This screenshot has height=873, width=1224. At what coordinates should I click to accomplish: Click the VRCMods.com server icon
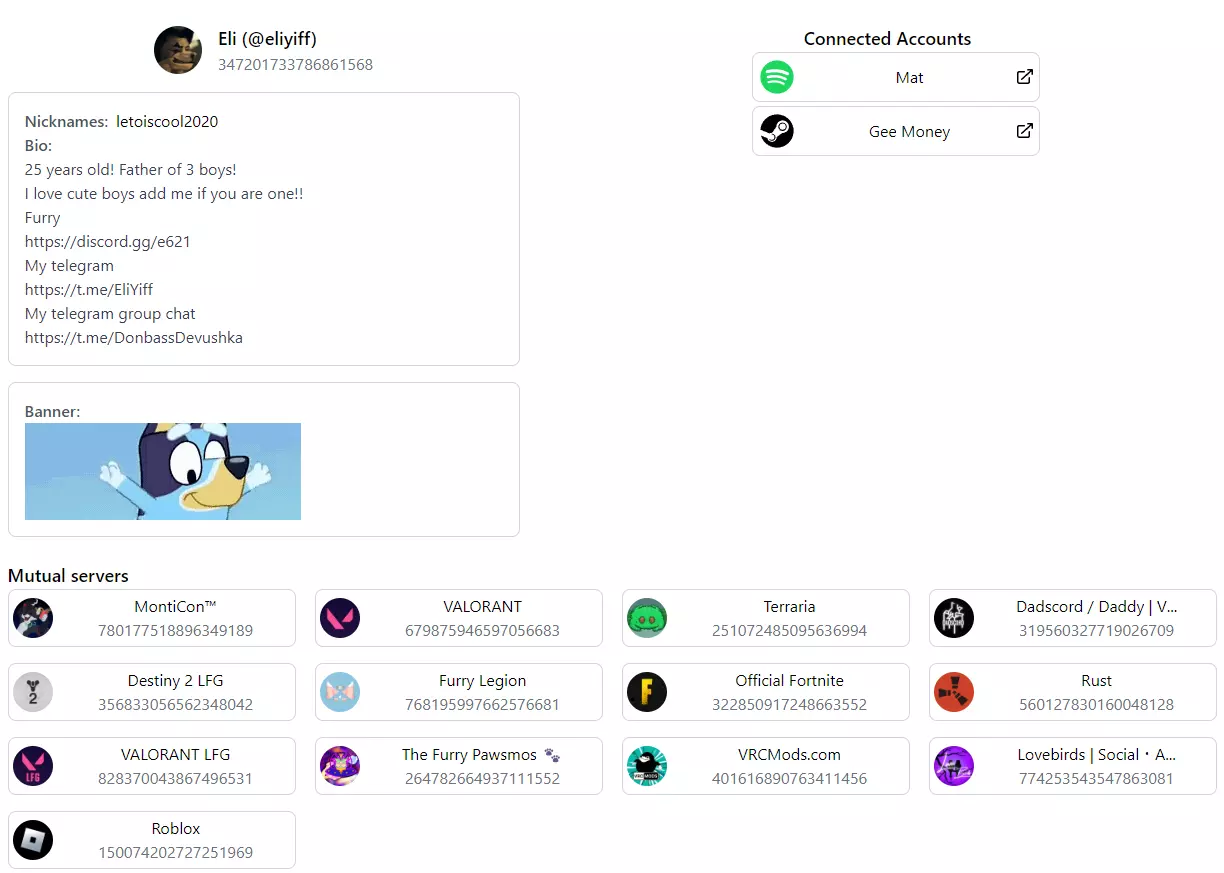647,766
